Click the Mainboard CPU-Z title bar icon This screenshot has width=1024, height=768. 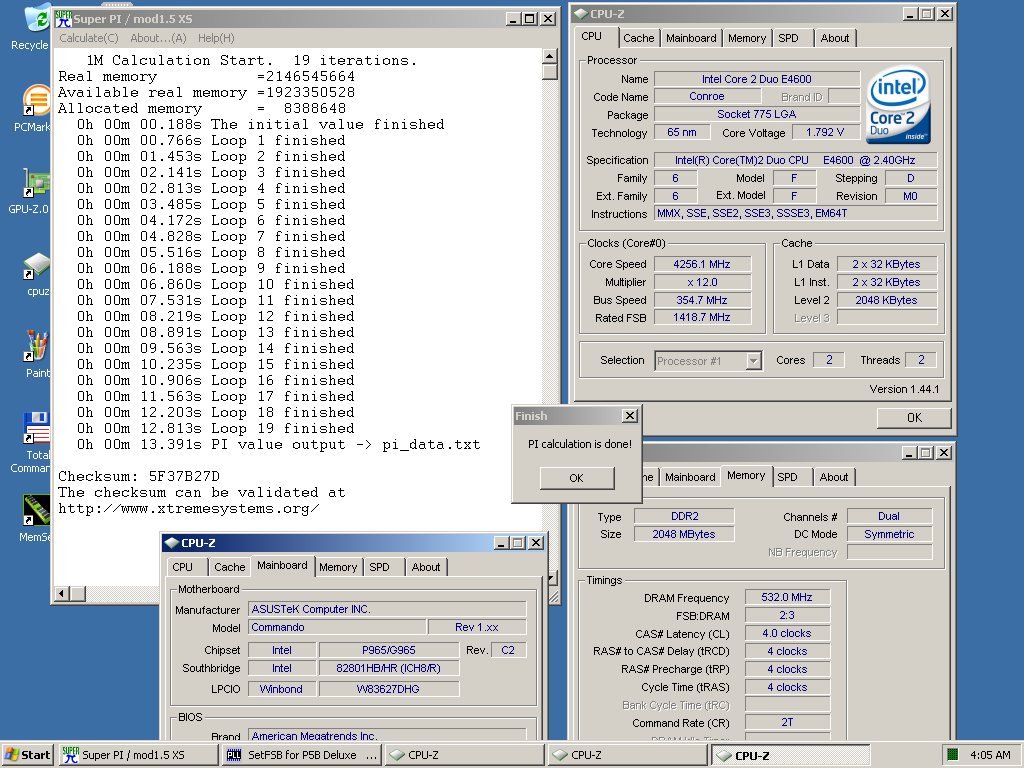pos(172,543)
